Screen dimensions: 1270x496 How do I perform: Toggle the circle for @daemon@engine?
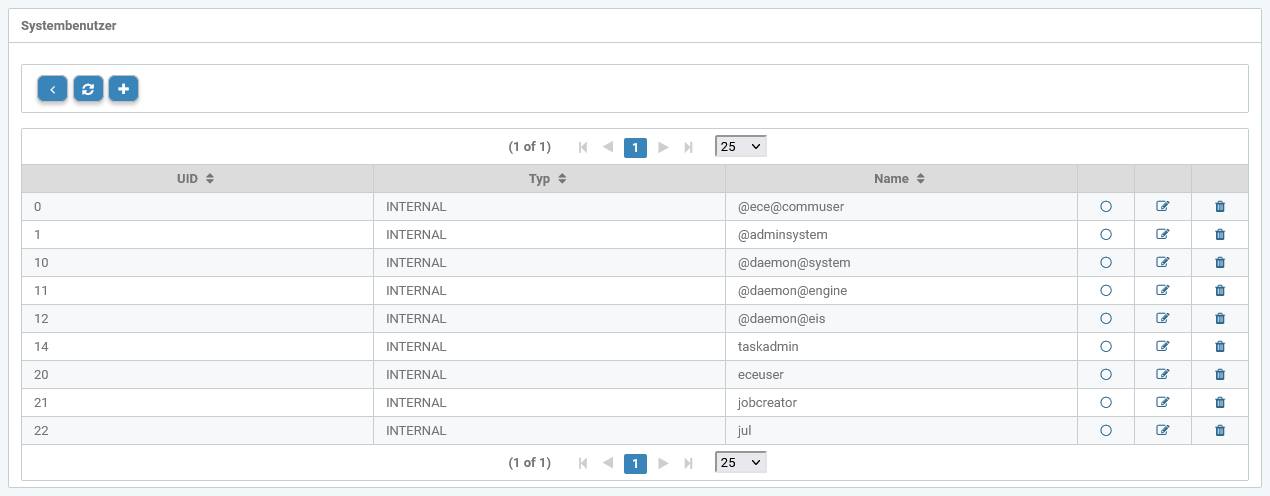click(x=1106, y=291)
